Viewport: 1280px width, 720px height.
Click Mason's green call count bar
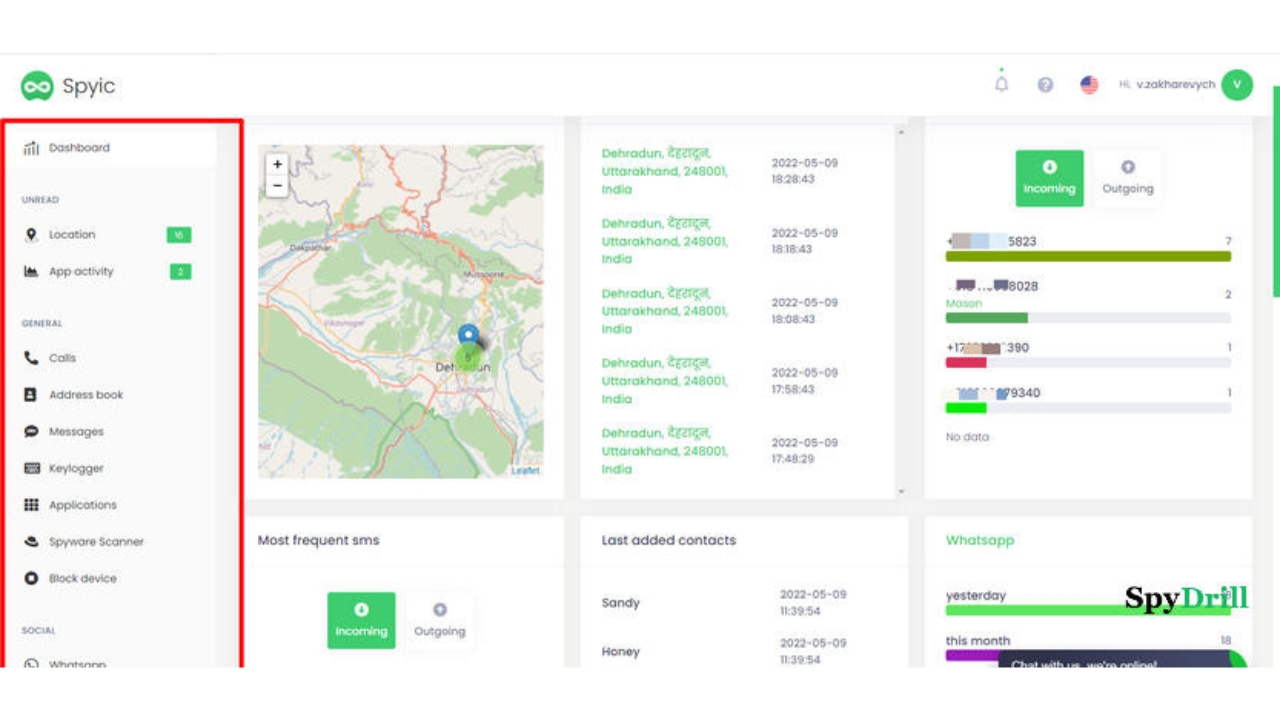987,318
